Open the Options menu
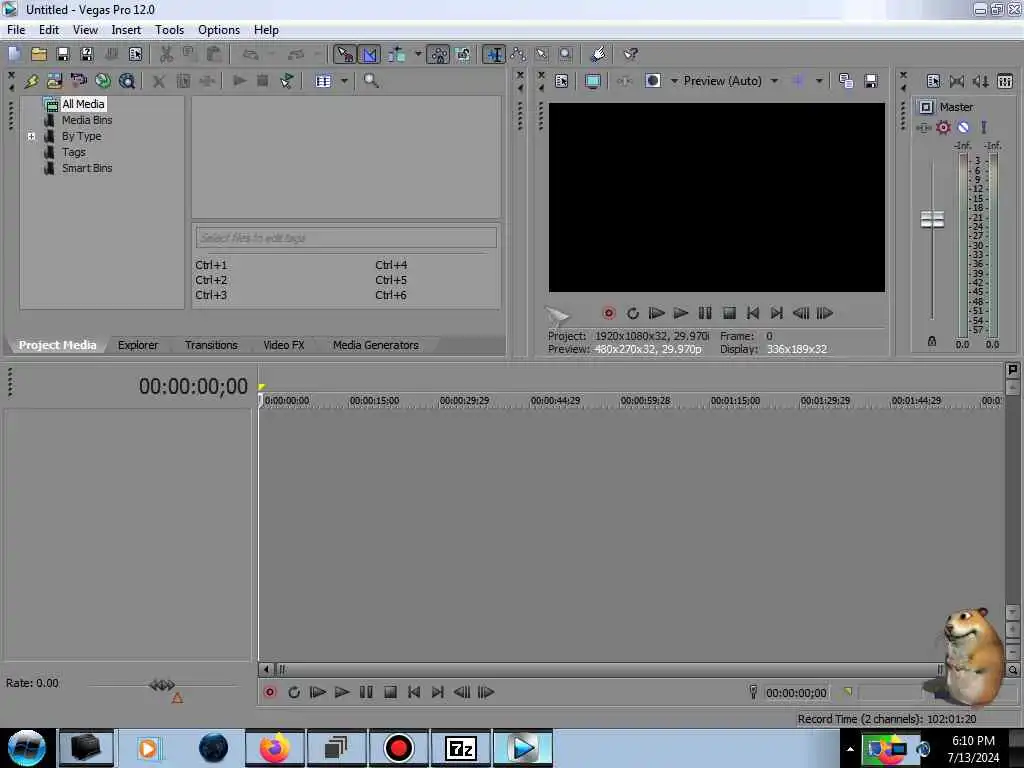Image resolution: width=1024 pixels, height=768 pixels. point(219,30)
